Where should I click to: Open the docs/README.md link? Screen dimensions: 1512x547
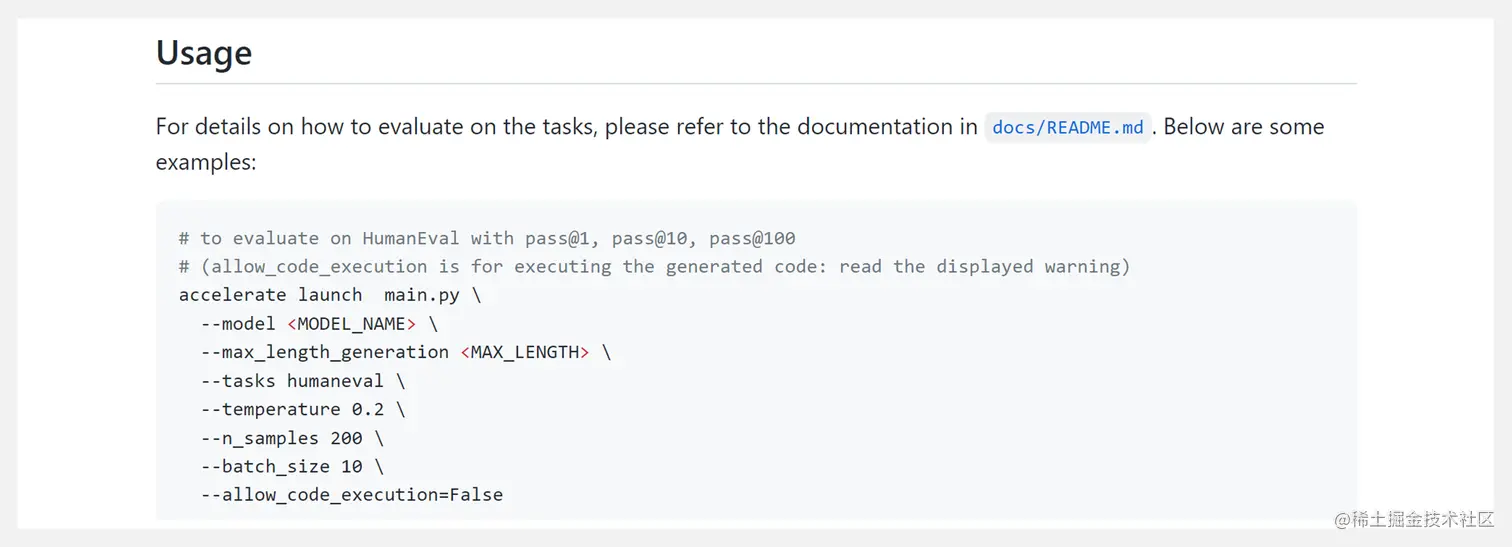click(1067, 128)
